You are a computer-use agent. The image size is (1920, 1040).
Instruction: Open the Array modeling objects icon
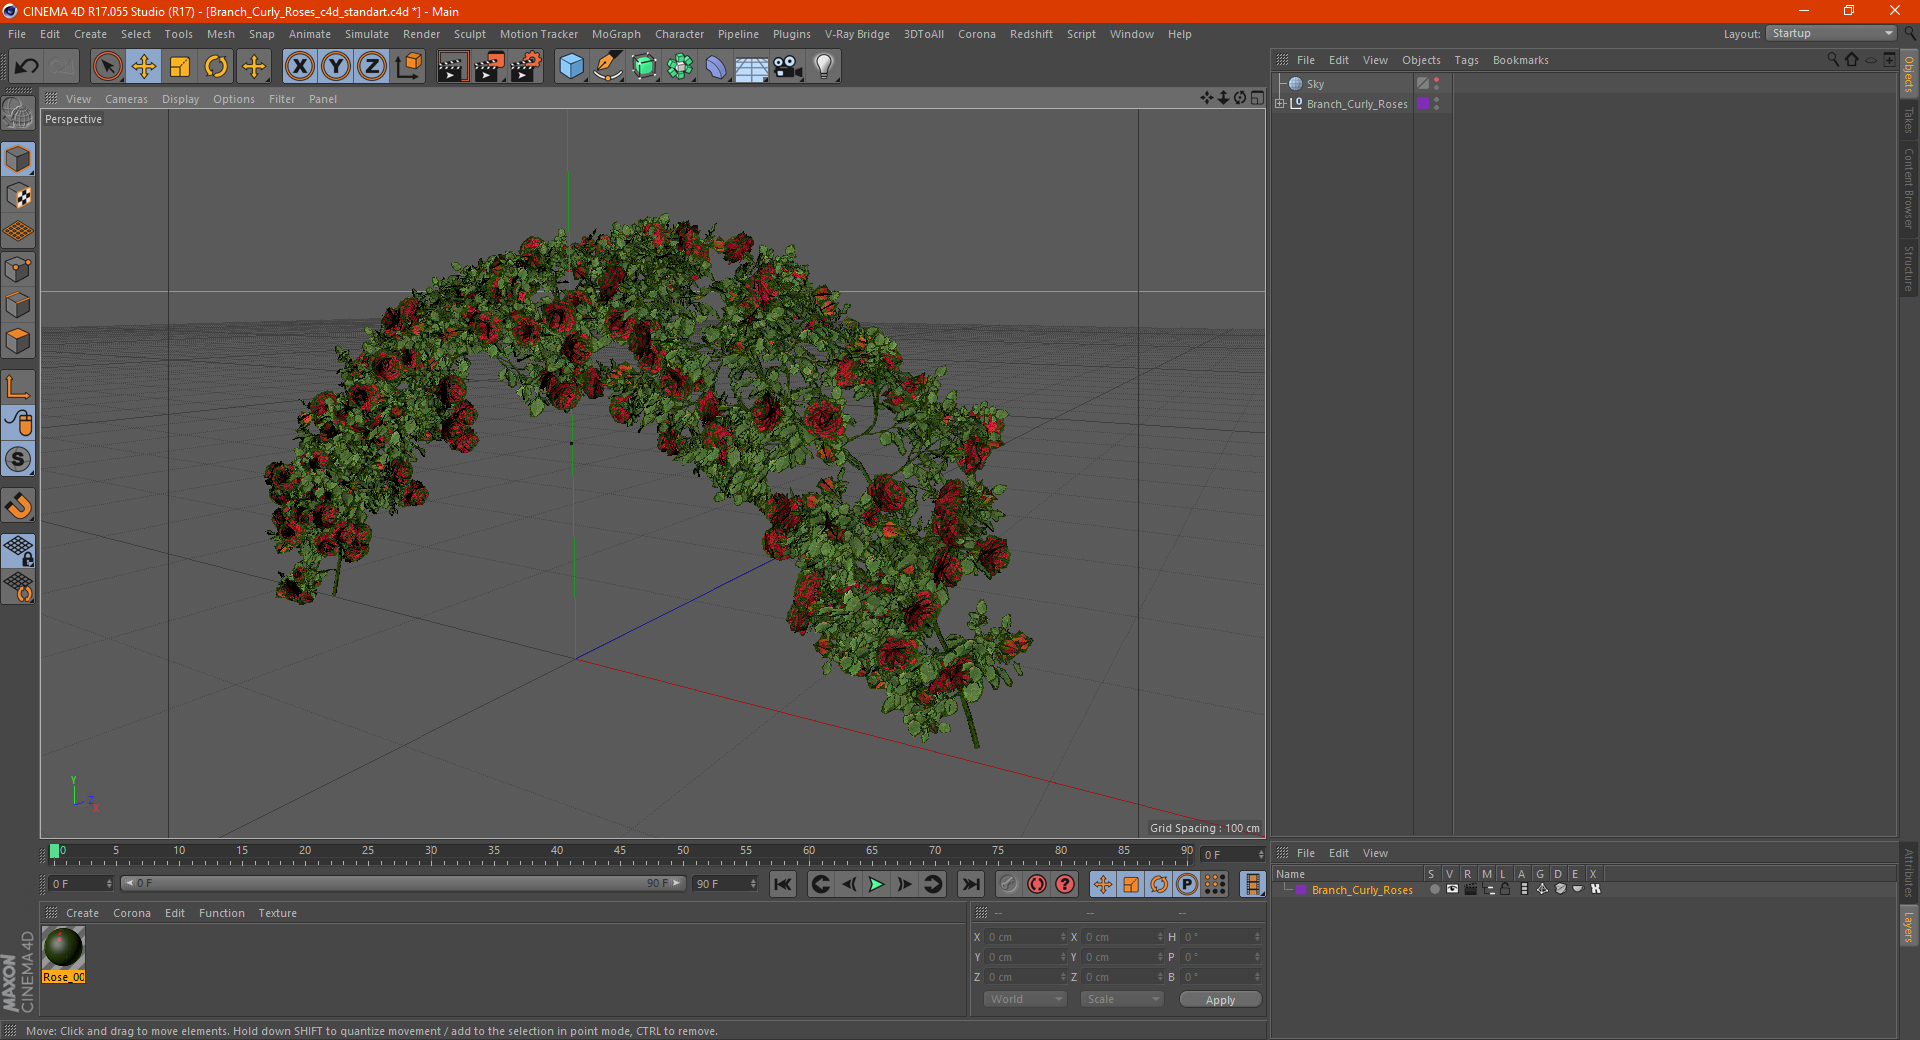coord(680,67)
